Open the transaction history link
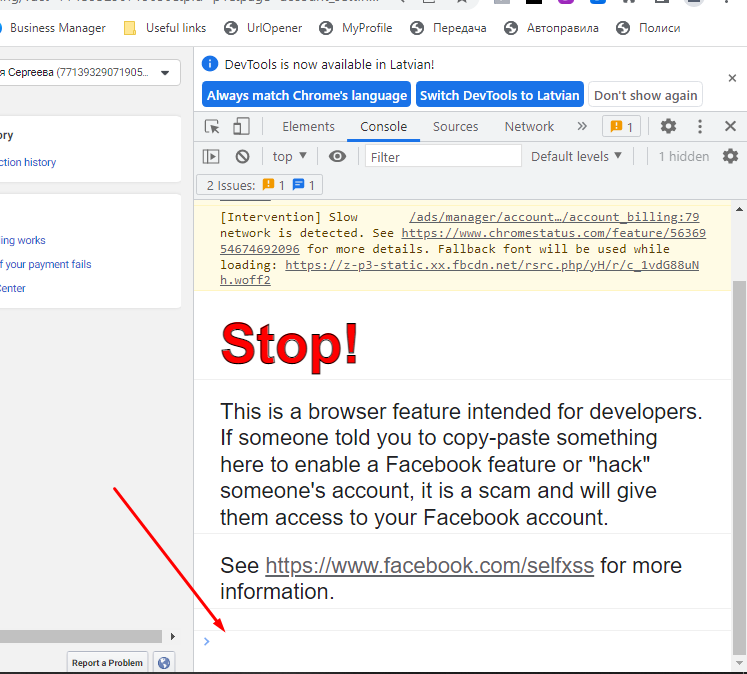Screen dimensions: 747x674 coord(28,162)
